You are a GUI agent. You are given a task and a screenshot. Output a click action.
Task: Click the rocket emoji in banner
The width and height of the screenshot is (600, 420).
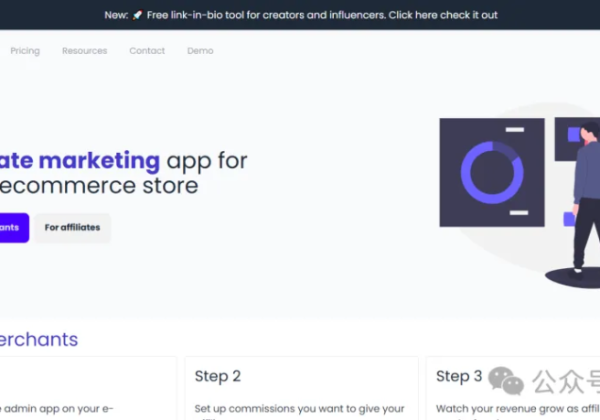pyautogui.click(x=137, y=15)
